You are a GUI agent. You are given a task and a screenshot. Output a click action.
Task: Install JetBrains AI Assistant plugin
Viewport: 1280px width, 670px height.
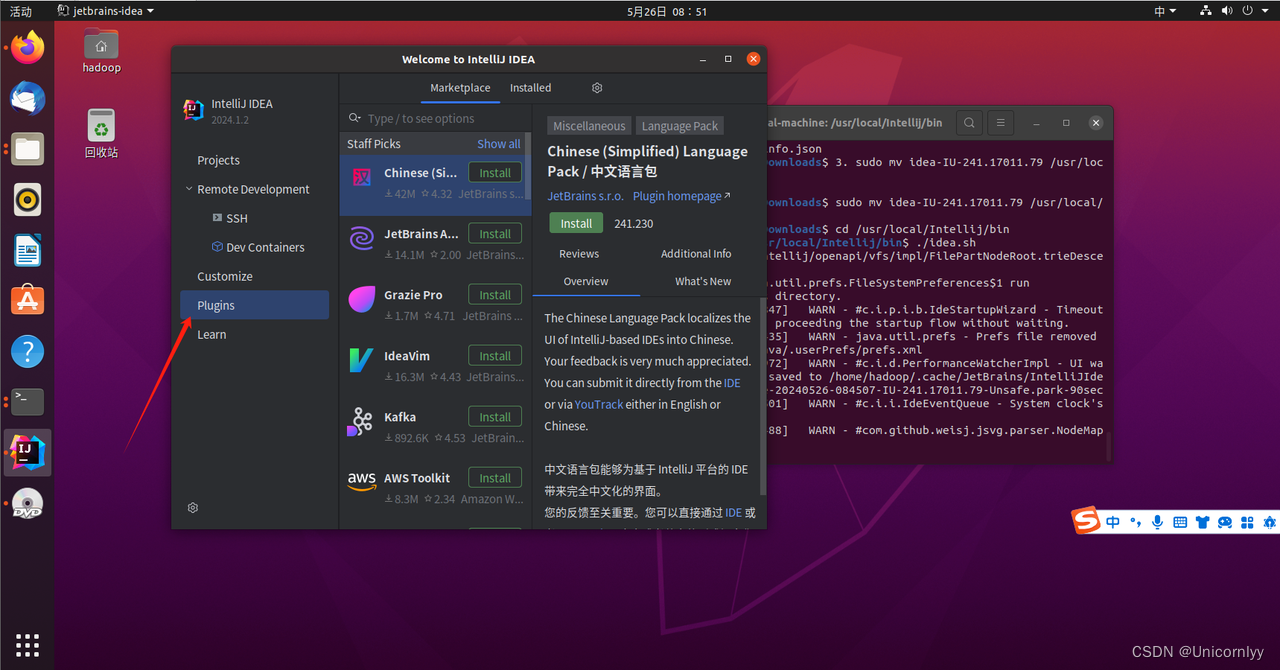[495, 234]
